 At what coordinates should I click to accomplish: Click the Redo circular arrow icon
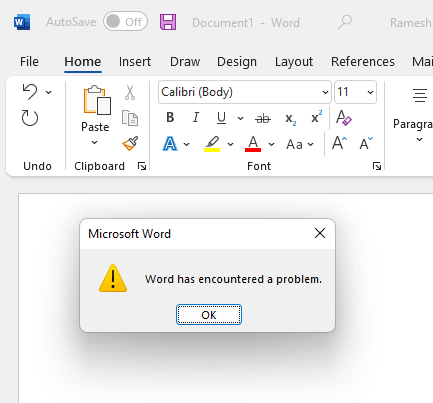click(x=30, y=118)
